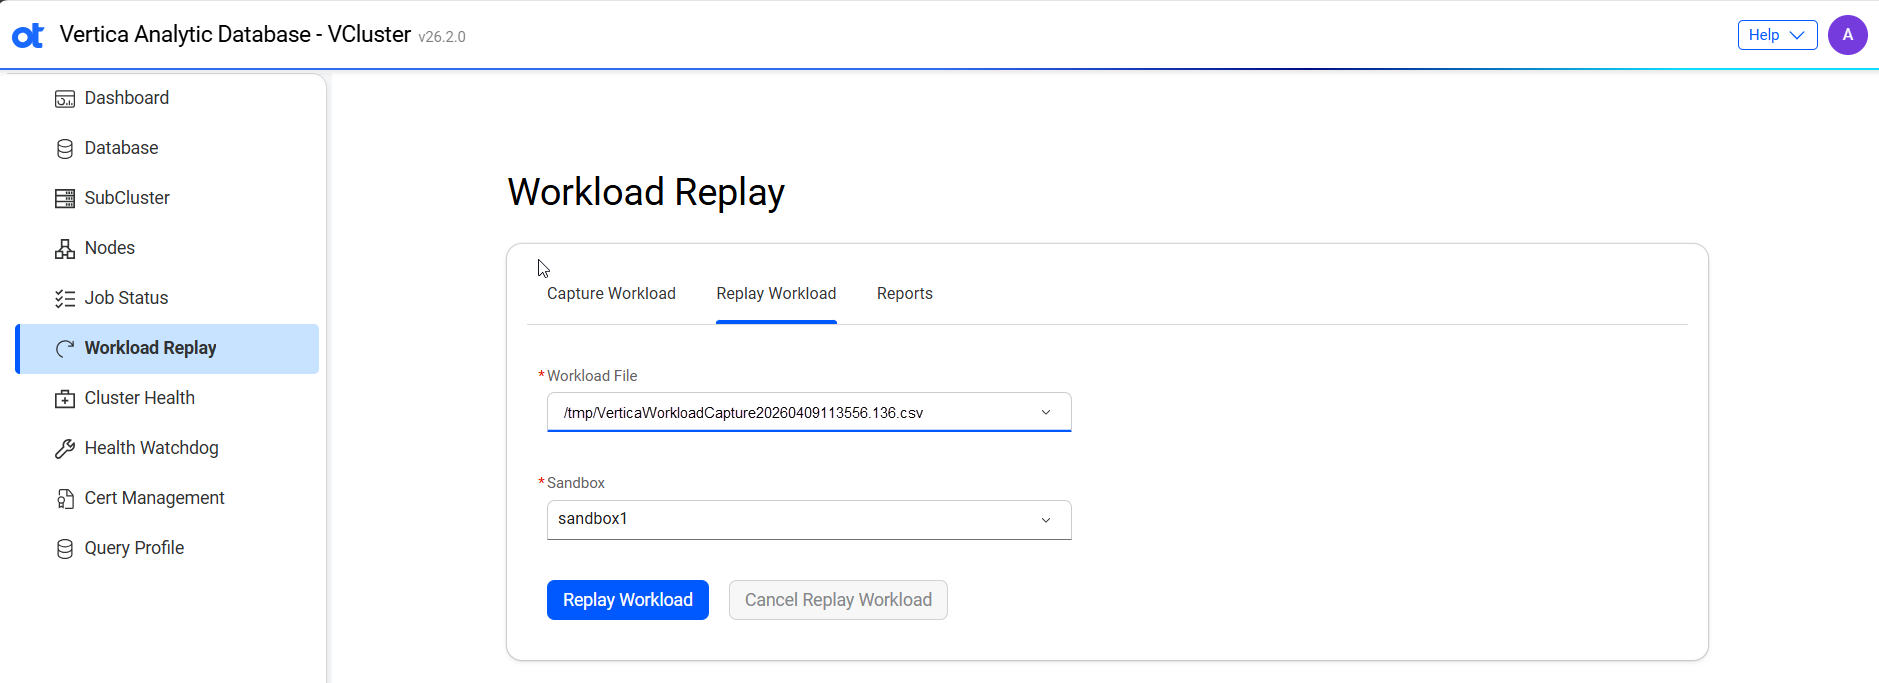The height and width of the screenshot is (683, 1879).
Task: Open Job Status in sidebar
Action: (167, 298)
